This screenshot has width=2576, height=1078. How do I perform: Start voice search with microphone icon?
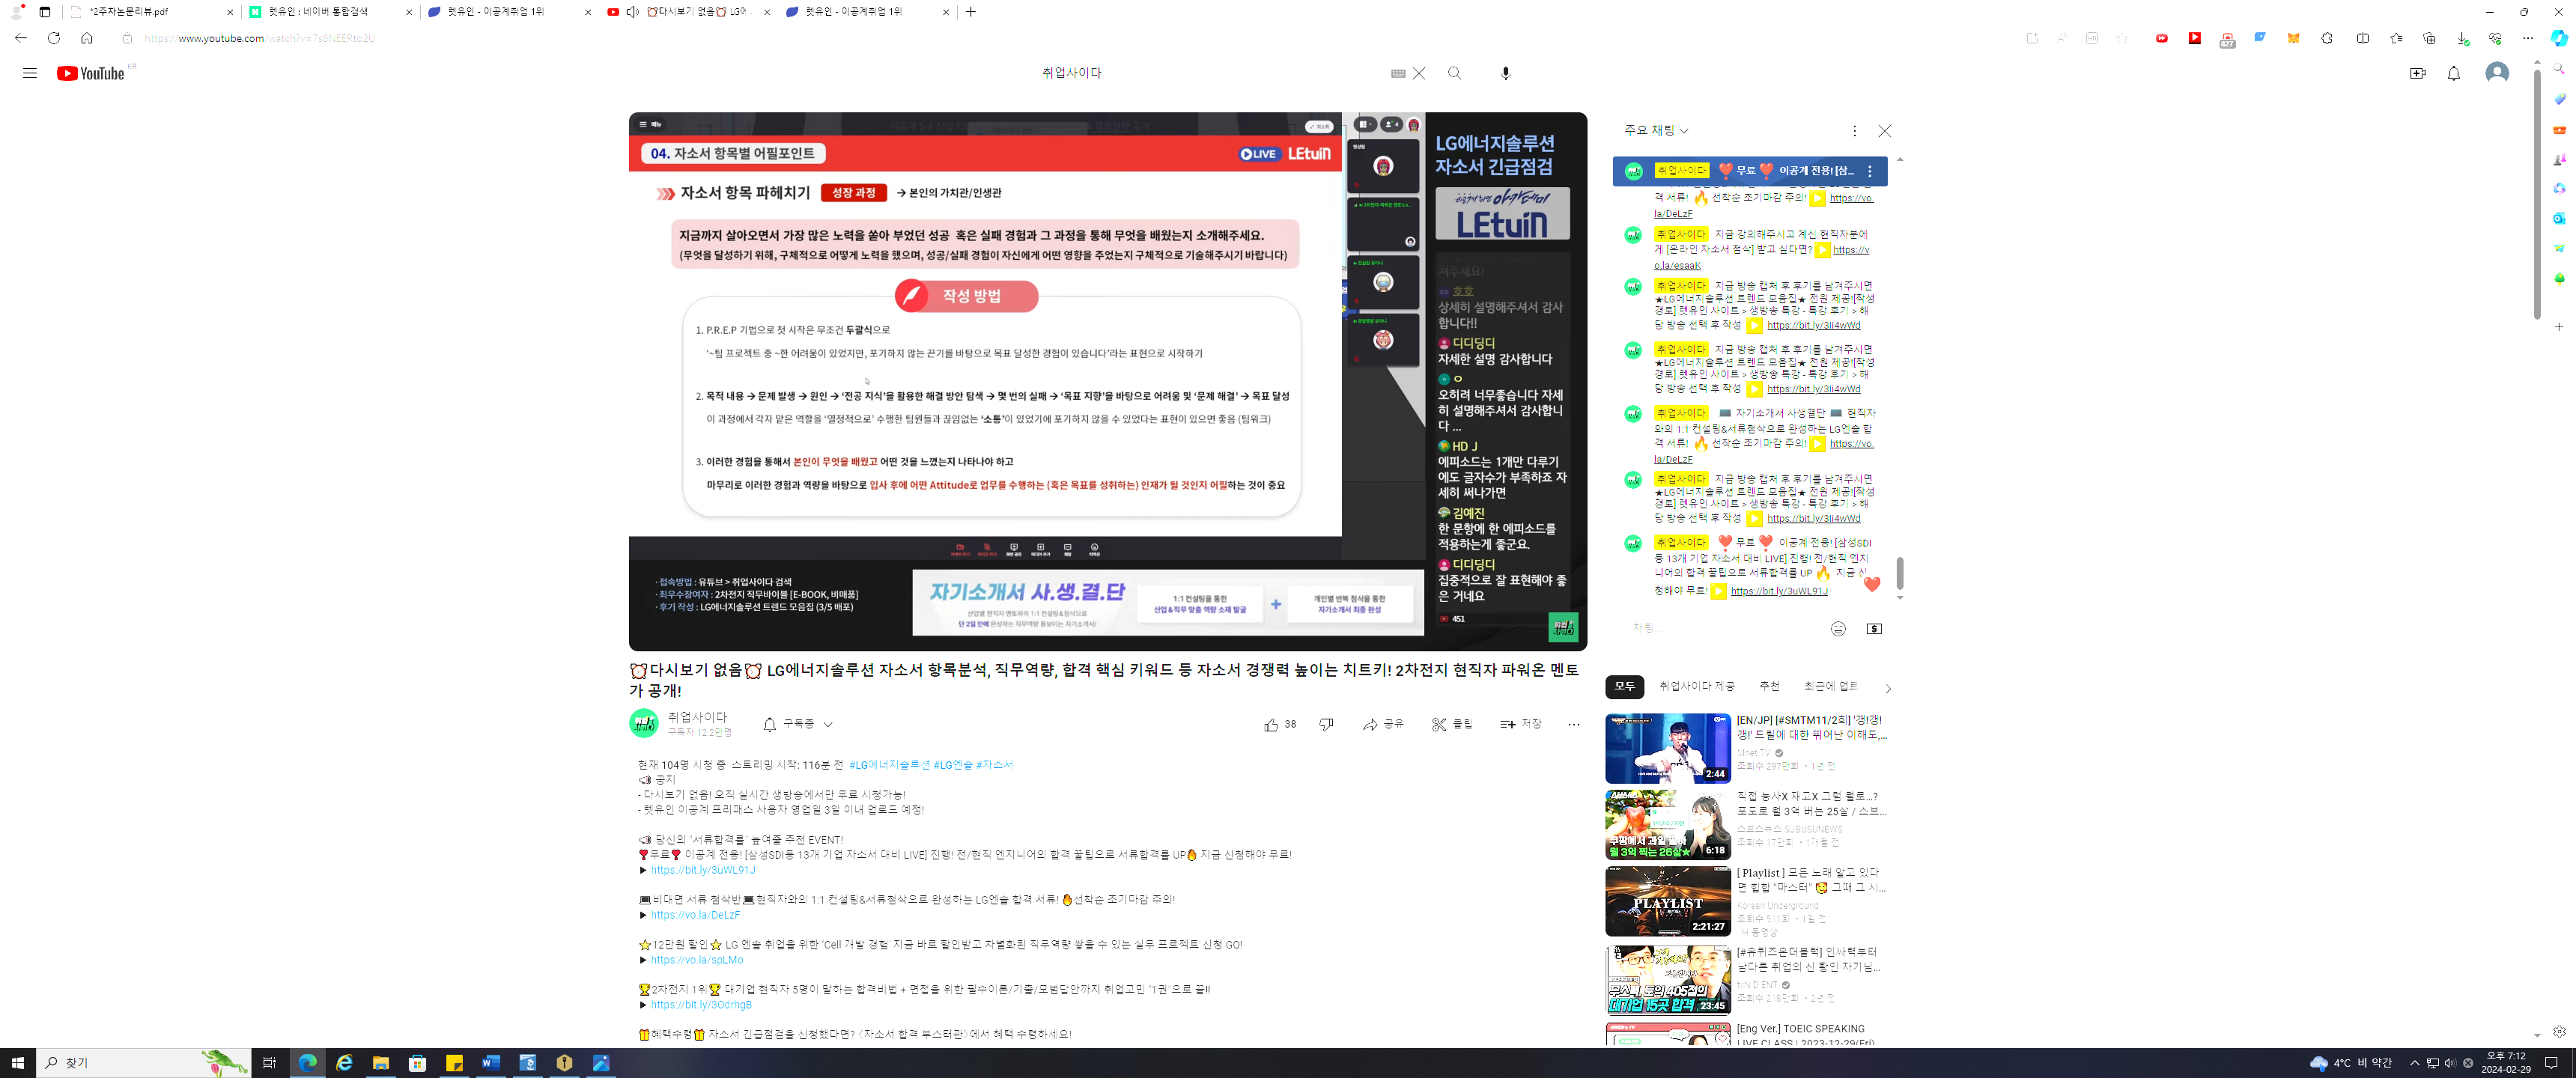coord(1505,73)
